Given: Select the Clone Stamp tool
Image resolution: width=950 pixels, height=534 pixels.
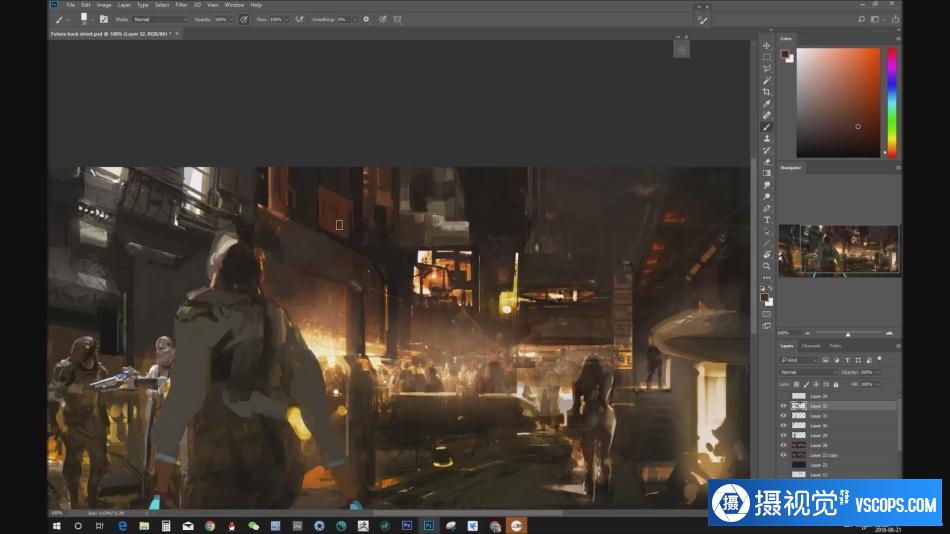Looking at the screenshot, I should pyautogui.click(x=766, y=138).
